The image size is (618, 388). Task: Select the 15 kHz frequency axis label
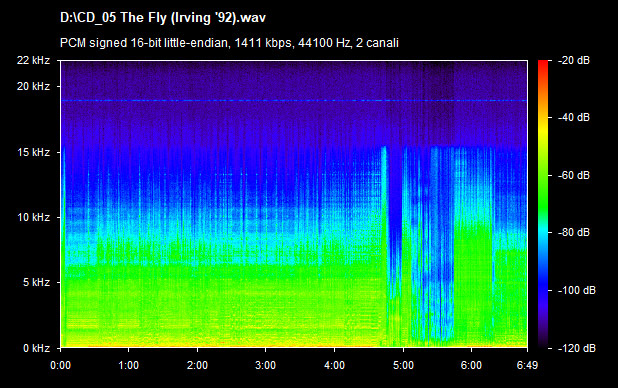[33, 152]
